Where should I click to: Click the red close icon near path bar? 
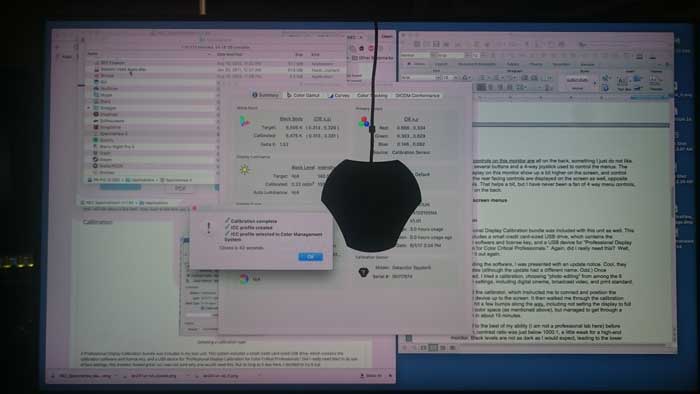coord(194,208)
